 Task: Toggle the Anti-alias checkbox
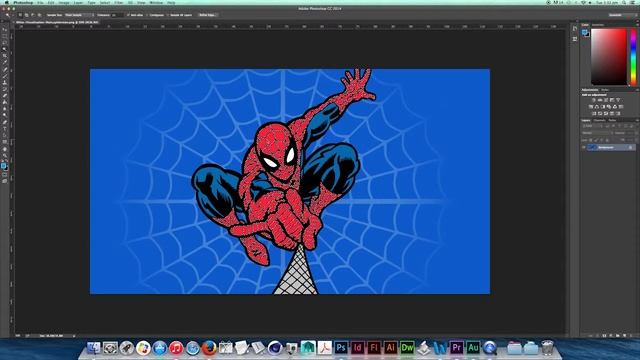point(128,15)
